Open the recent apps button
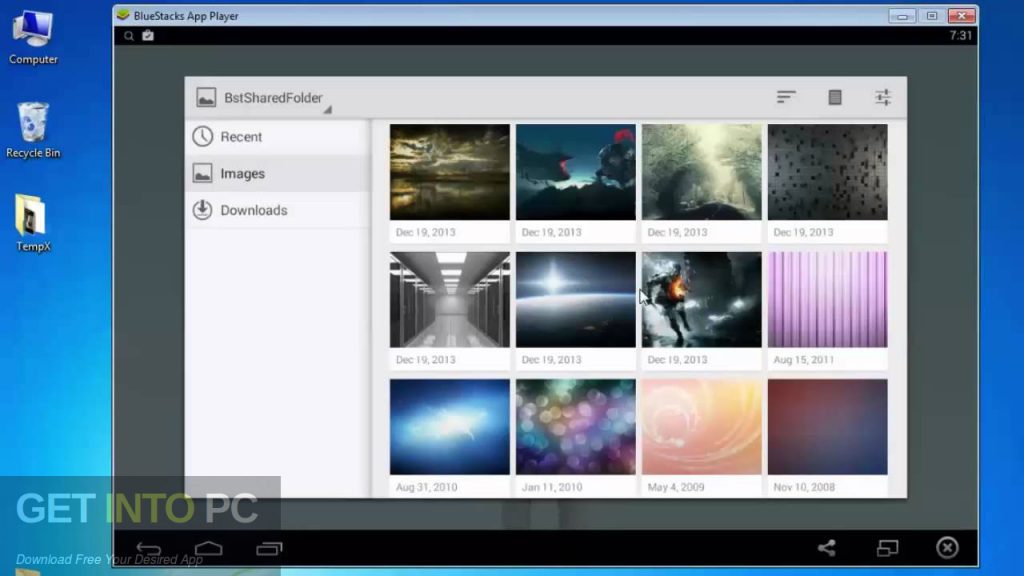This screenshot has width=1024, height=576. click(x=268, y=548)
